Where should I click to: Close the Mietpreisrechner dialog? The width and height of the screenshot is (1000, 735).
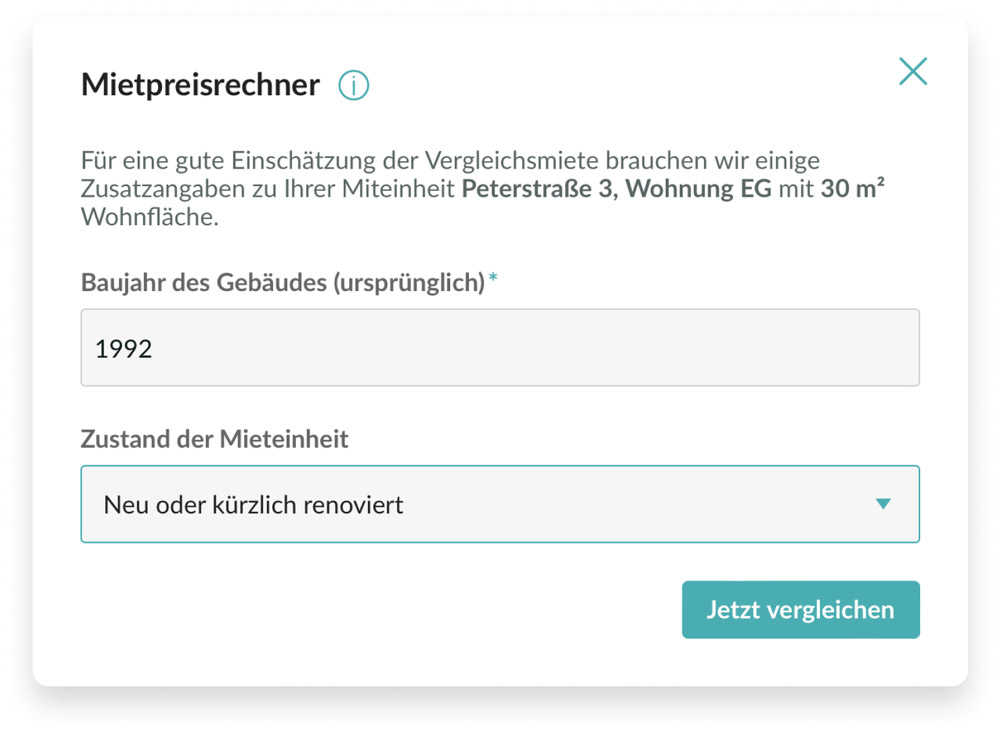point(912,72)
